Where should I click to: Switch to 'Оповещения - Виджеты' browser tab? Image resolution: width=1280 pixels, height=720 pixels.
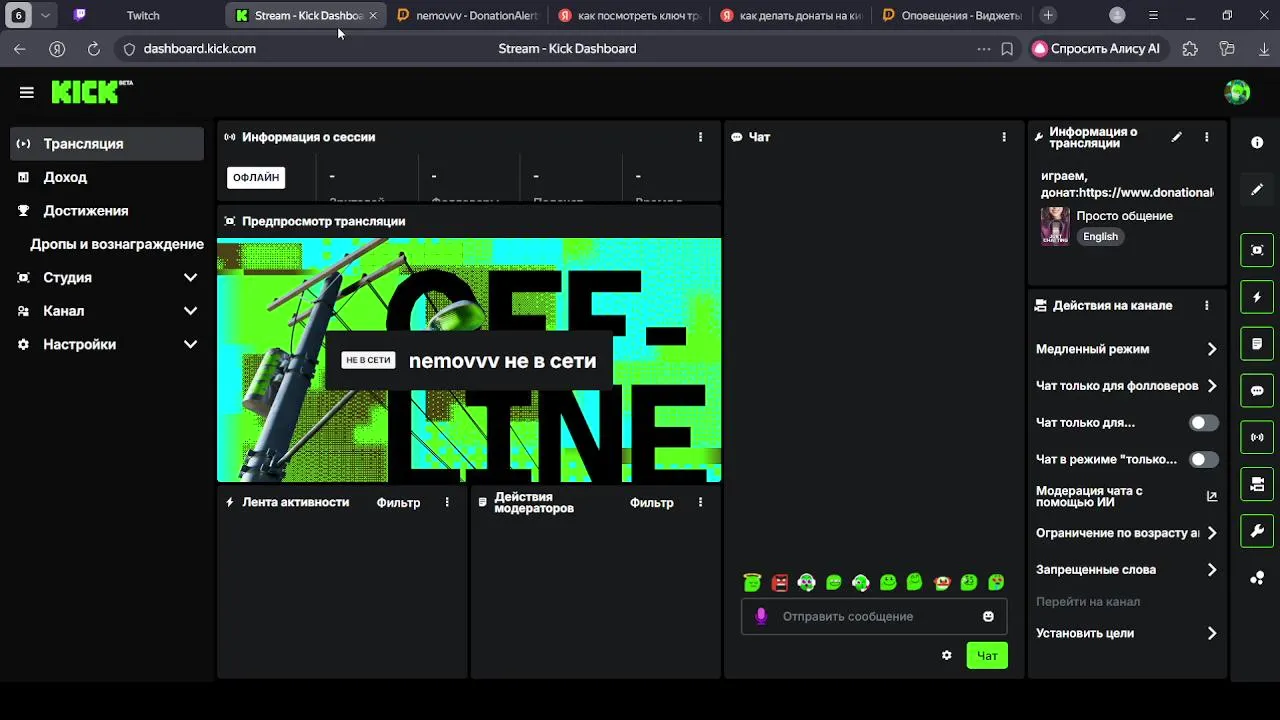(952, 15)
